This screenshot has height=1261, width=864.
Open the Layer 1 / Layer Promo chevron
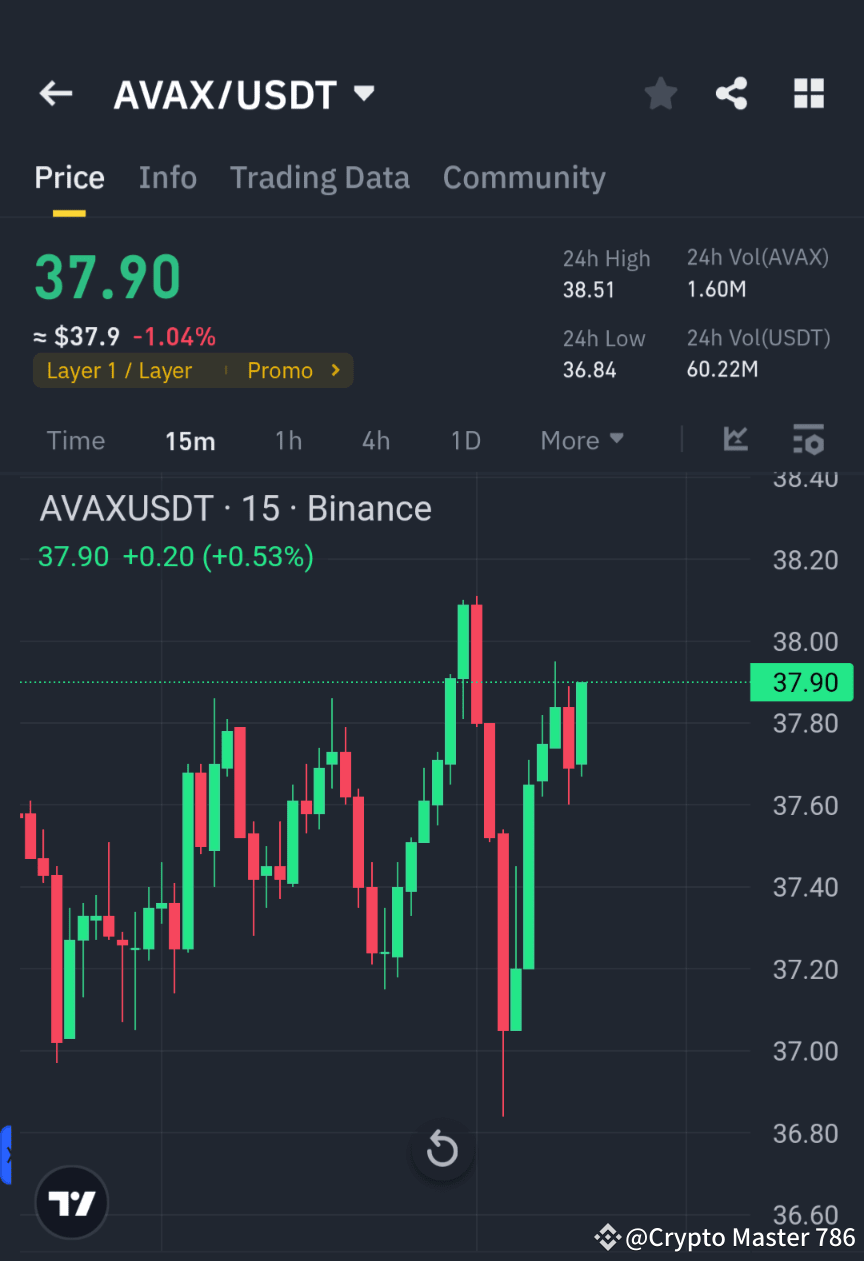click(x=335, y=370)
